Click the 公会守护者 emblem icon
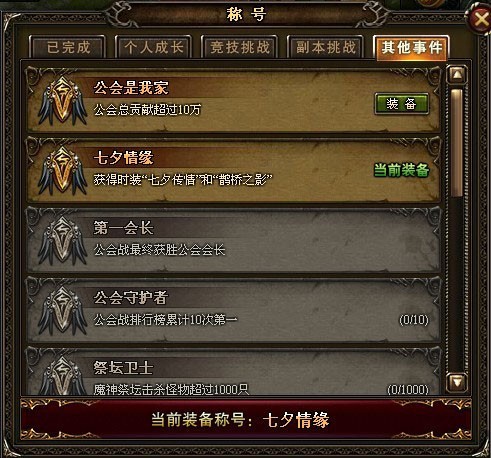Screen dimensions: 491x458 click(62, 311)
